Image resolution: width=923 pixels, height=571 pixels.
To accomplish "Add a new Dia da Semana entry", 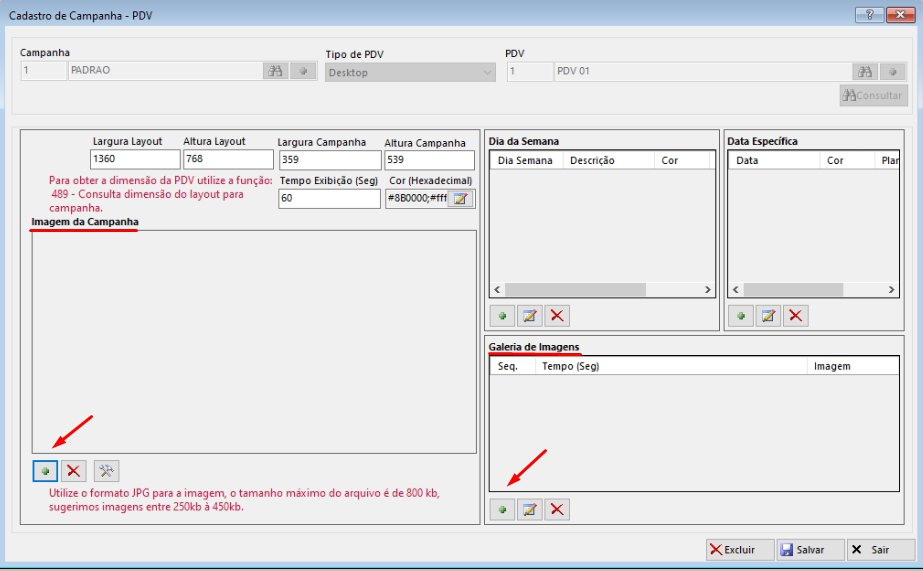I will pos(502,316).
